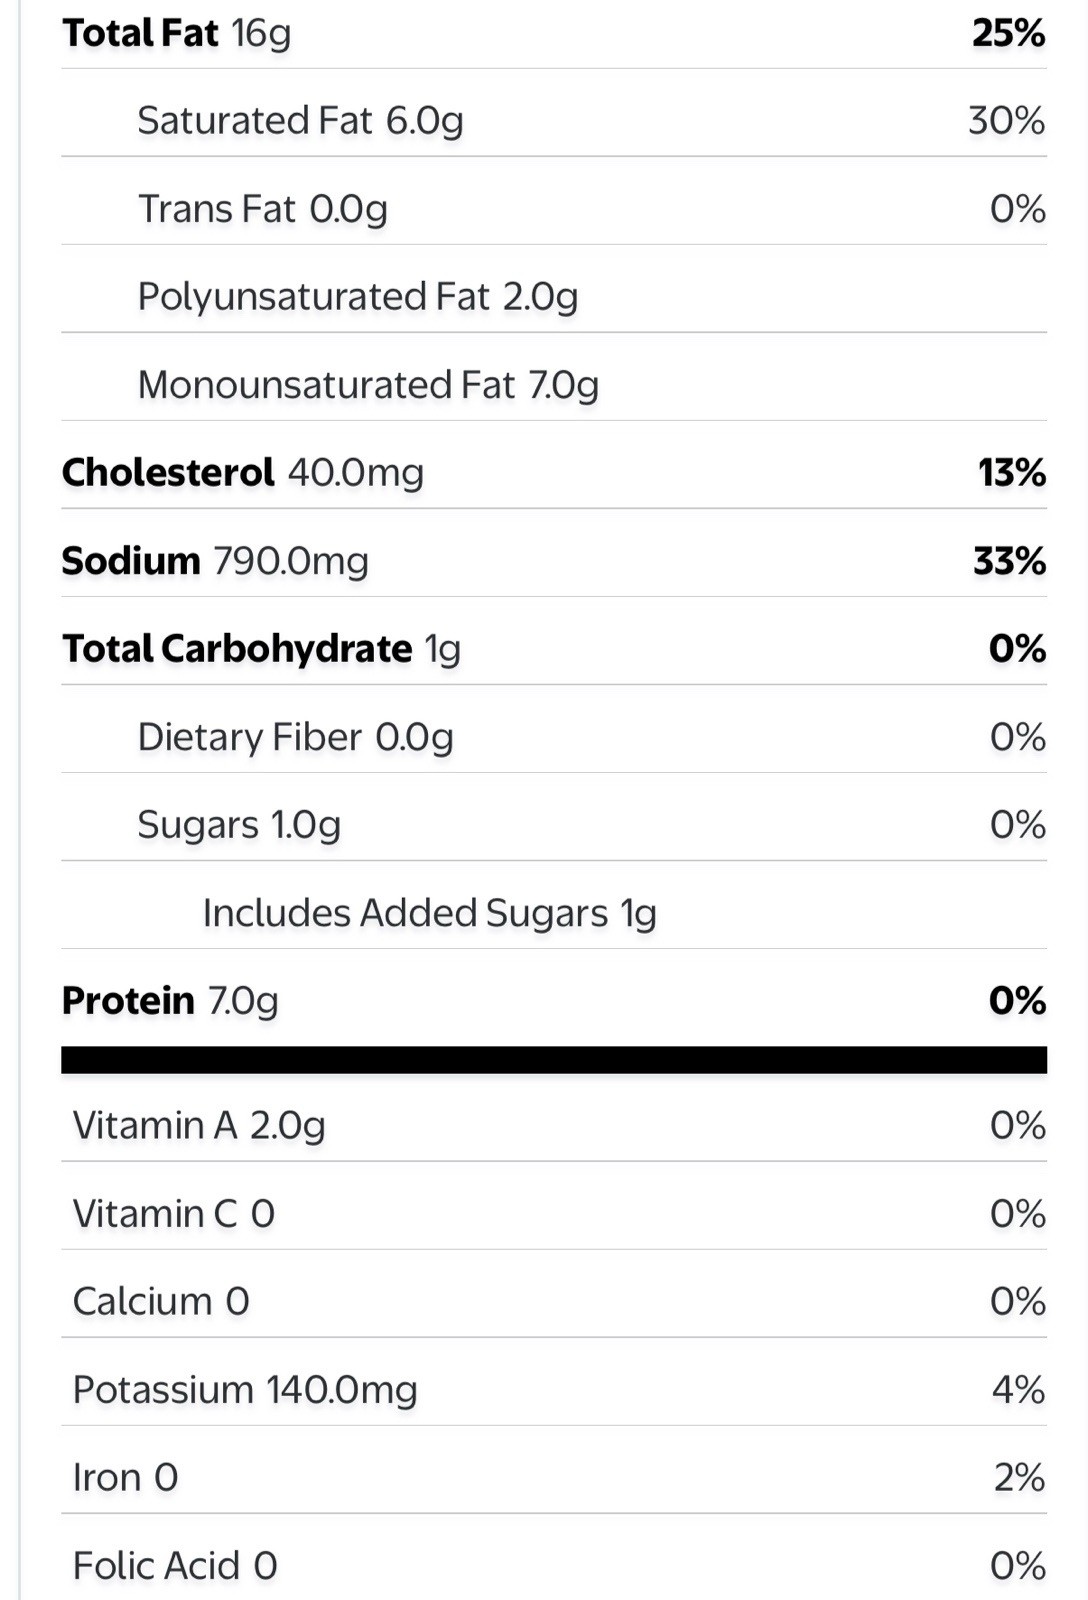Tap the Protein 7.0g row
1088x1600 pixels.
click(554, 1000)
